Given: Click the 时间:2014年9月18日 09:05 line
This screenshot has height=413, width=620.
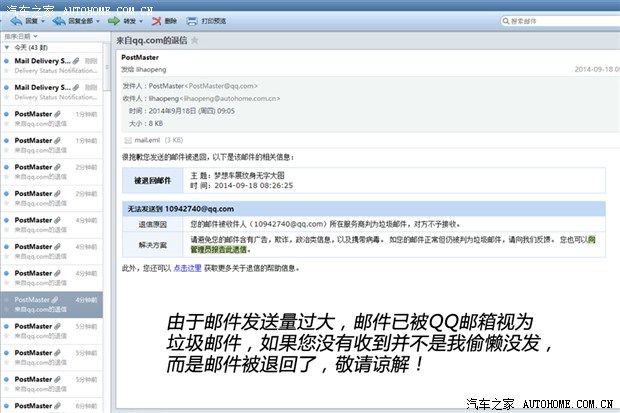Looking at the screenshot, I should [x=182, y=111].
